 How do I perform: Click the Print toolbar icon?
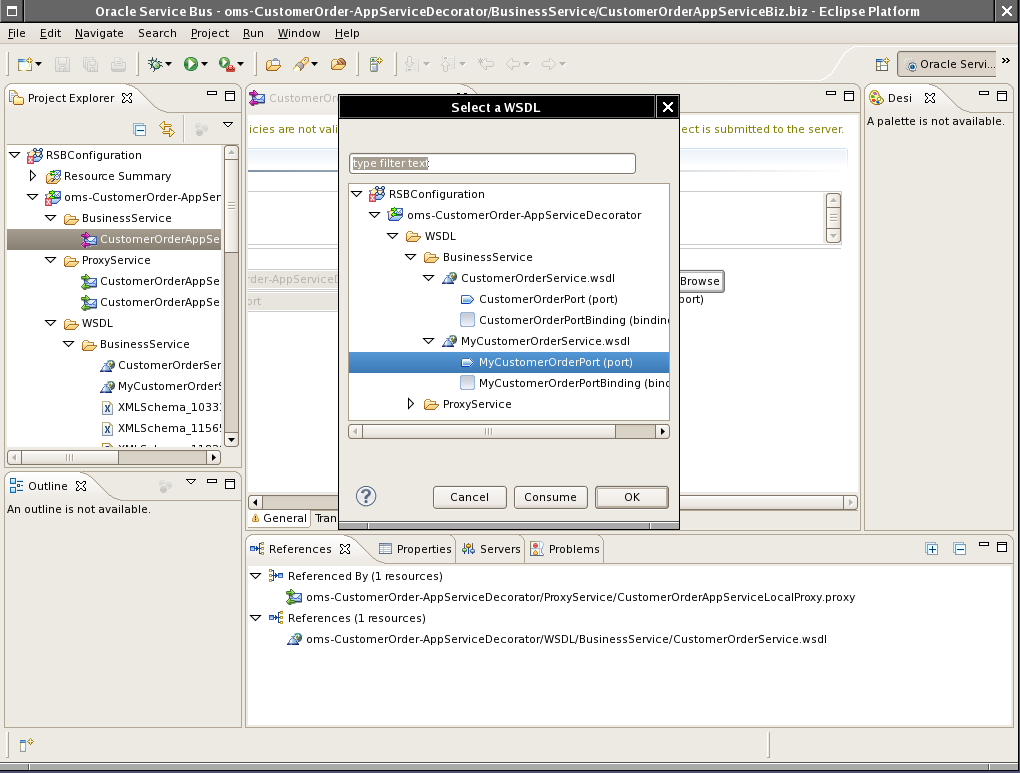tap(118, 64)
